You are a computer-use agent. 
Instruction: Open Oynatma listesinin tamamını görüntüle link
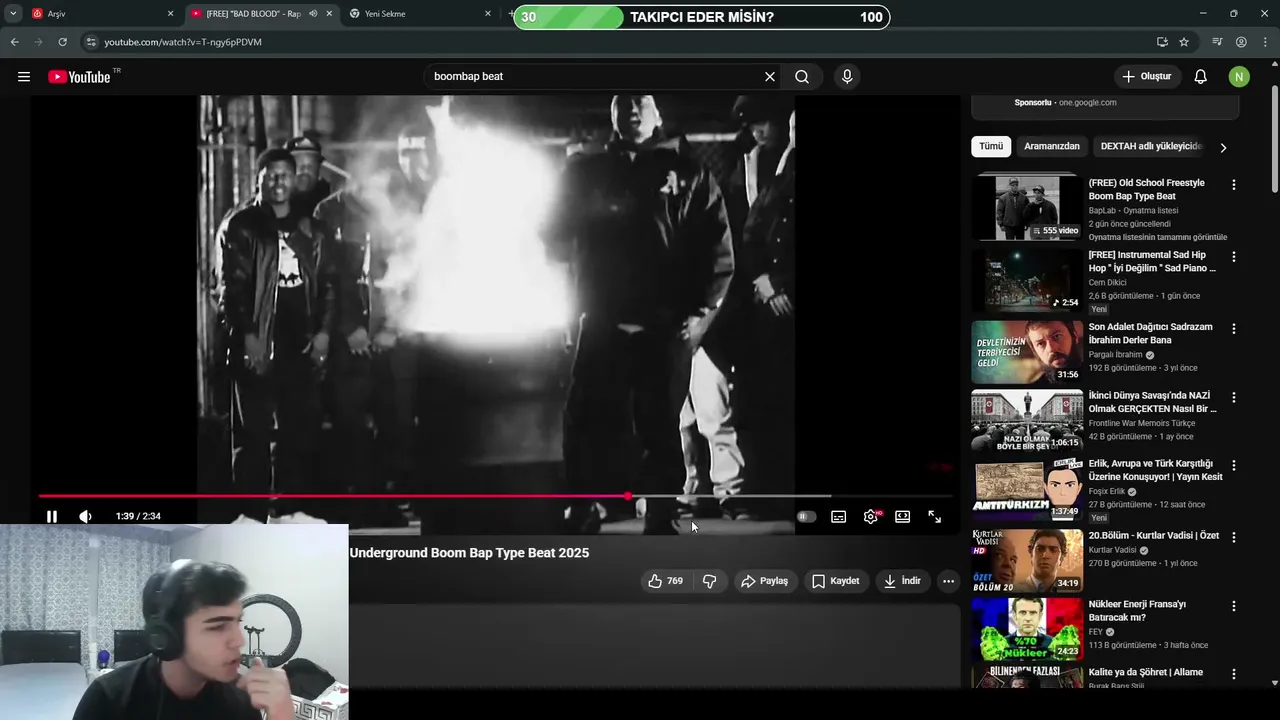tap(1158, 237)
